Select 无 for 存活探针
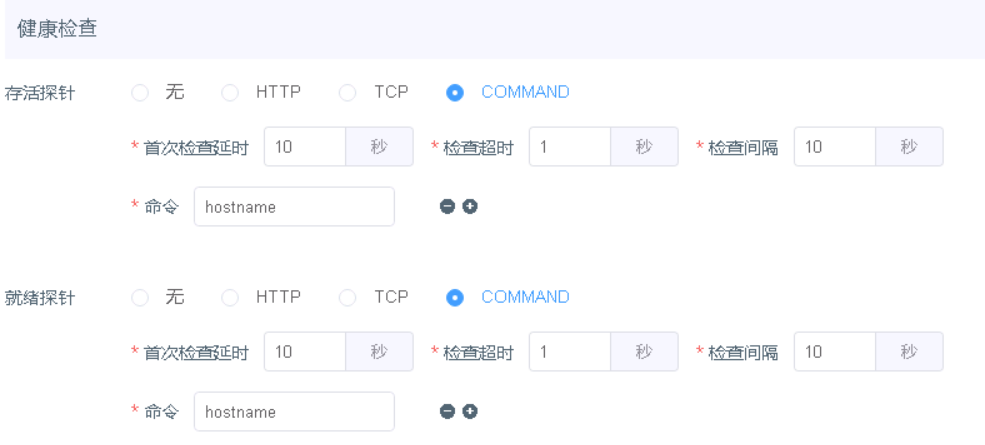 (140, 93)
